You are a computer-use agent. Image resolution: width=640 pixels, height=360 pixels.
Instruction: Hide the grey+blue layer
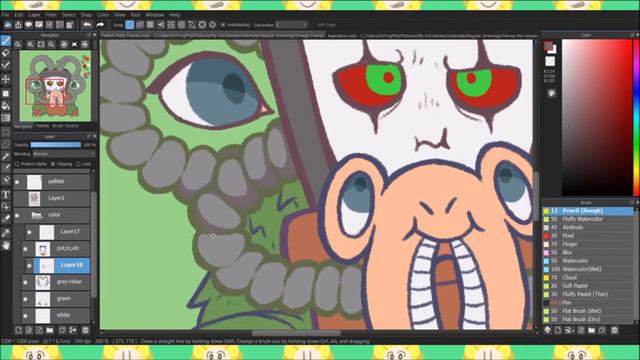pyautogui.click(x=26, y=282)
